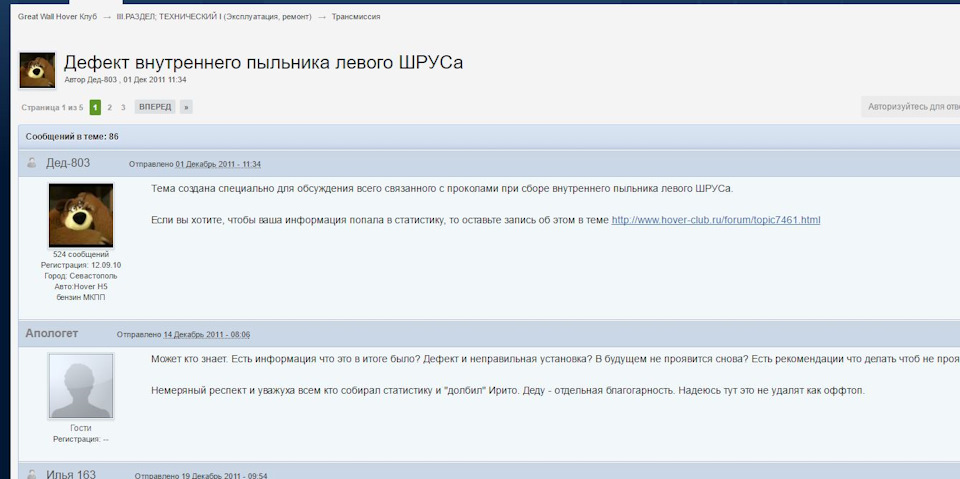Open Great Wall Hover Клуб breadcrumb link
The width and height of the screenshot is (960, 479).
(x=57, y=17)
